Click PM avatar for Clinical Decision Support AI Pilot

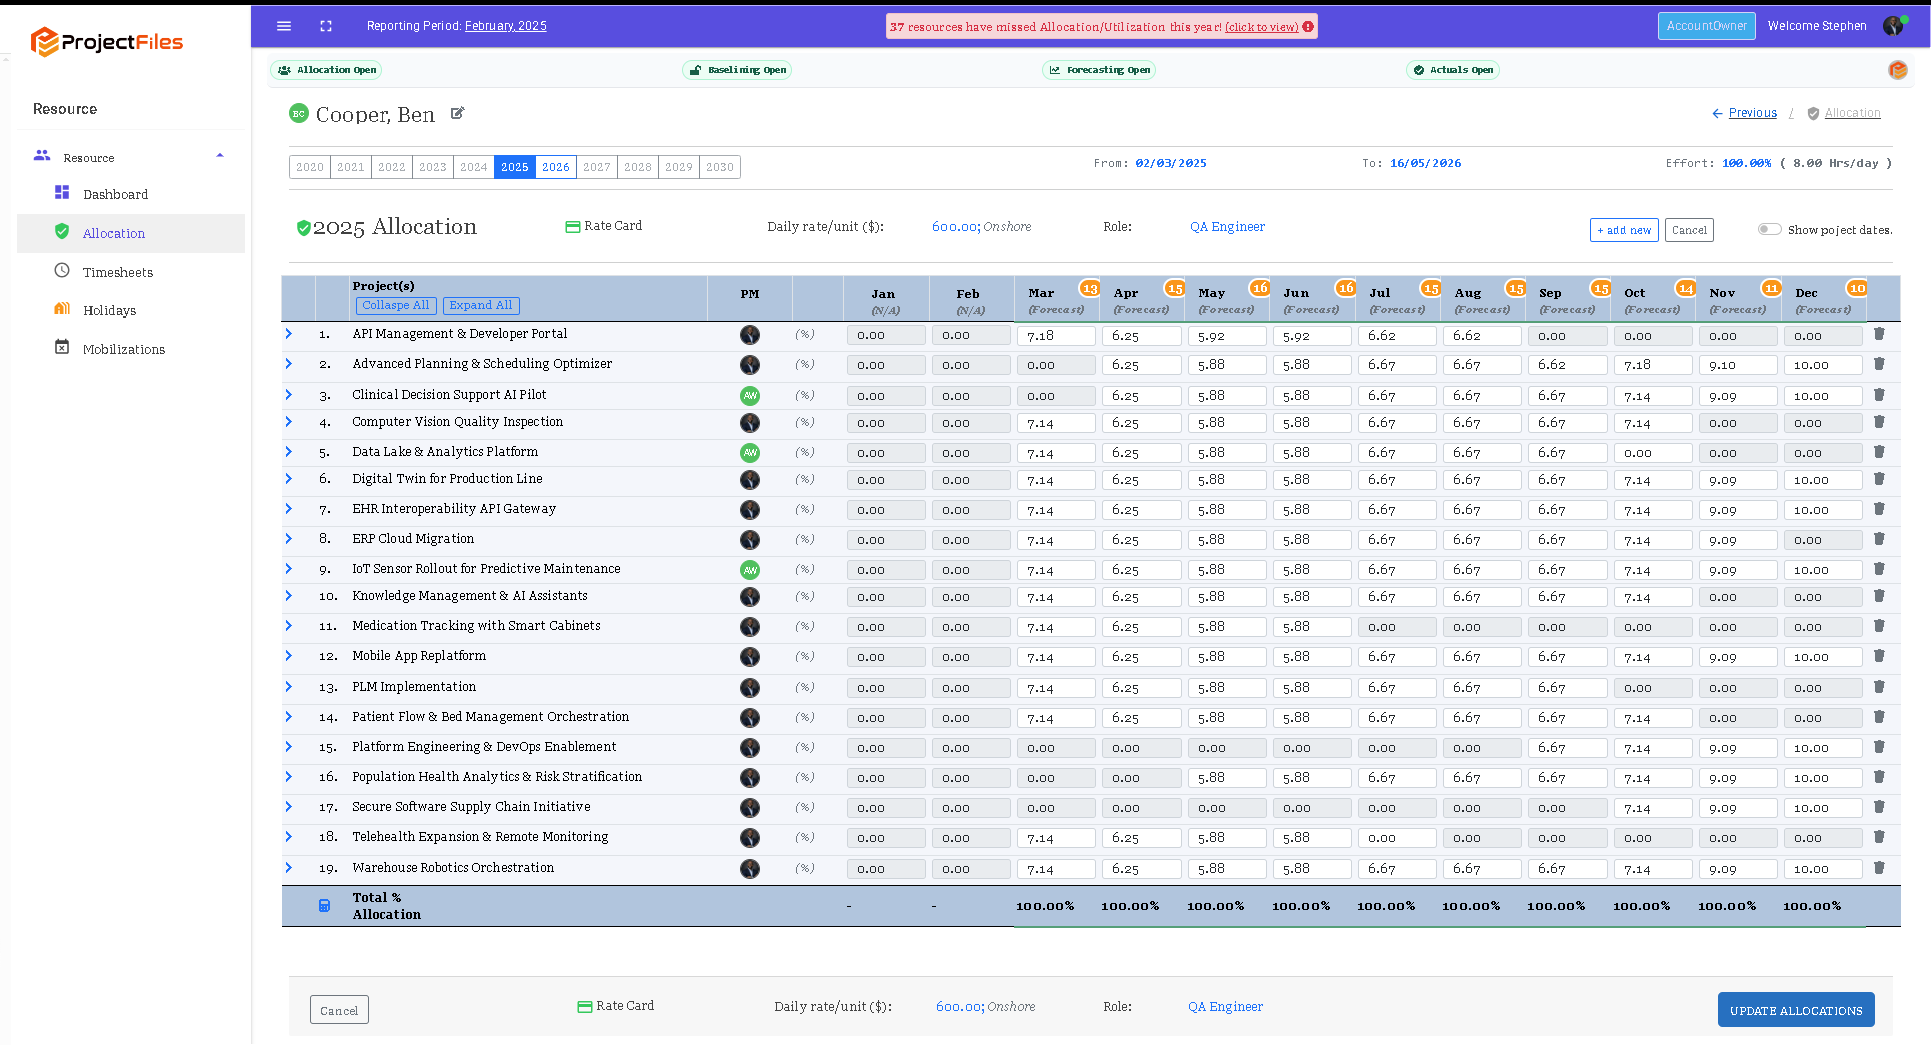point(750,396)
